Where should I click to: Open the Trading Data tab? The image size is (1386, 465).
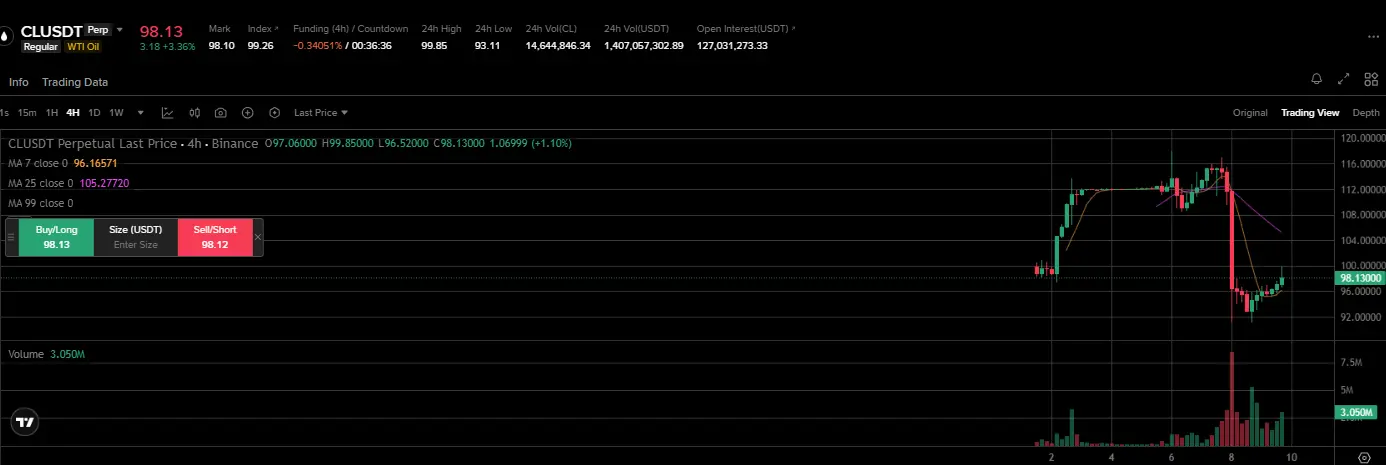click(x=75, y=82)
